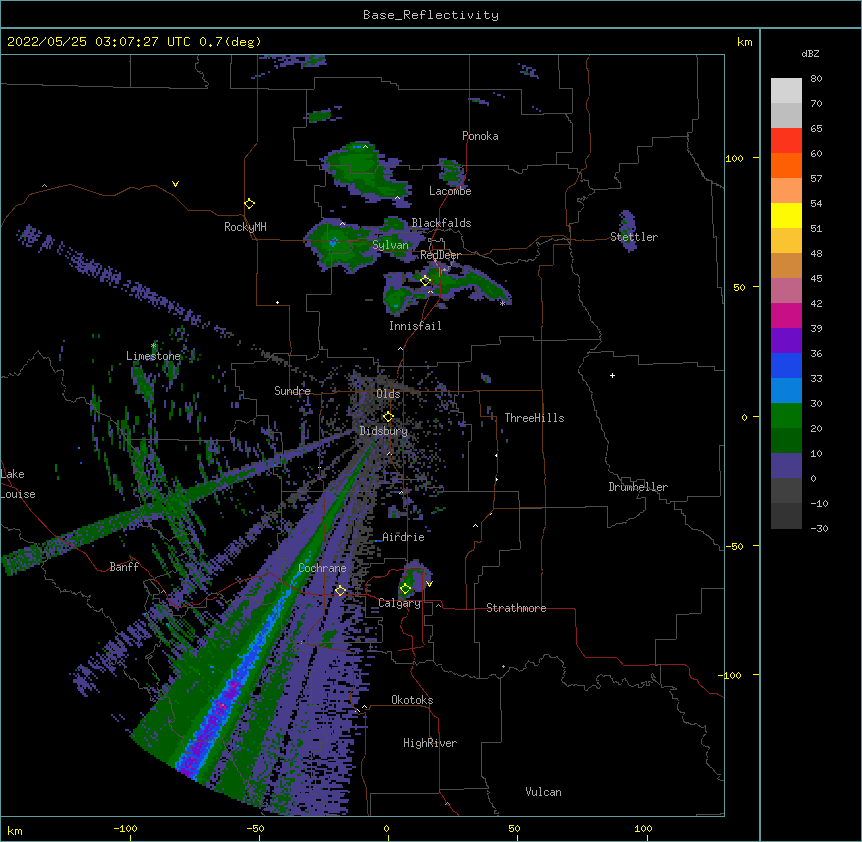Click the Innisfail city label

[x=415, y=326]
